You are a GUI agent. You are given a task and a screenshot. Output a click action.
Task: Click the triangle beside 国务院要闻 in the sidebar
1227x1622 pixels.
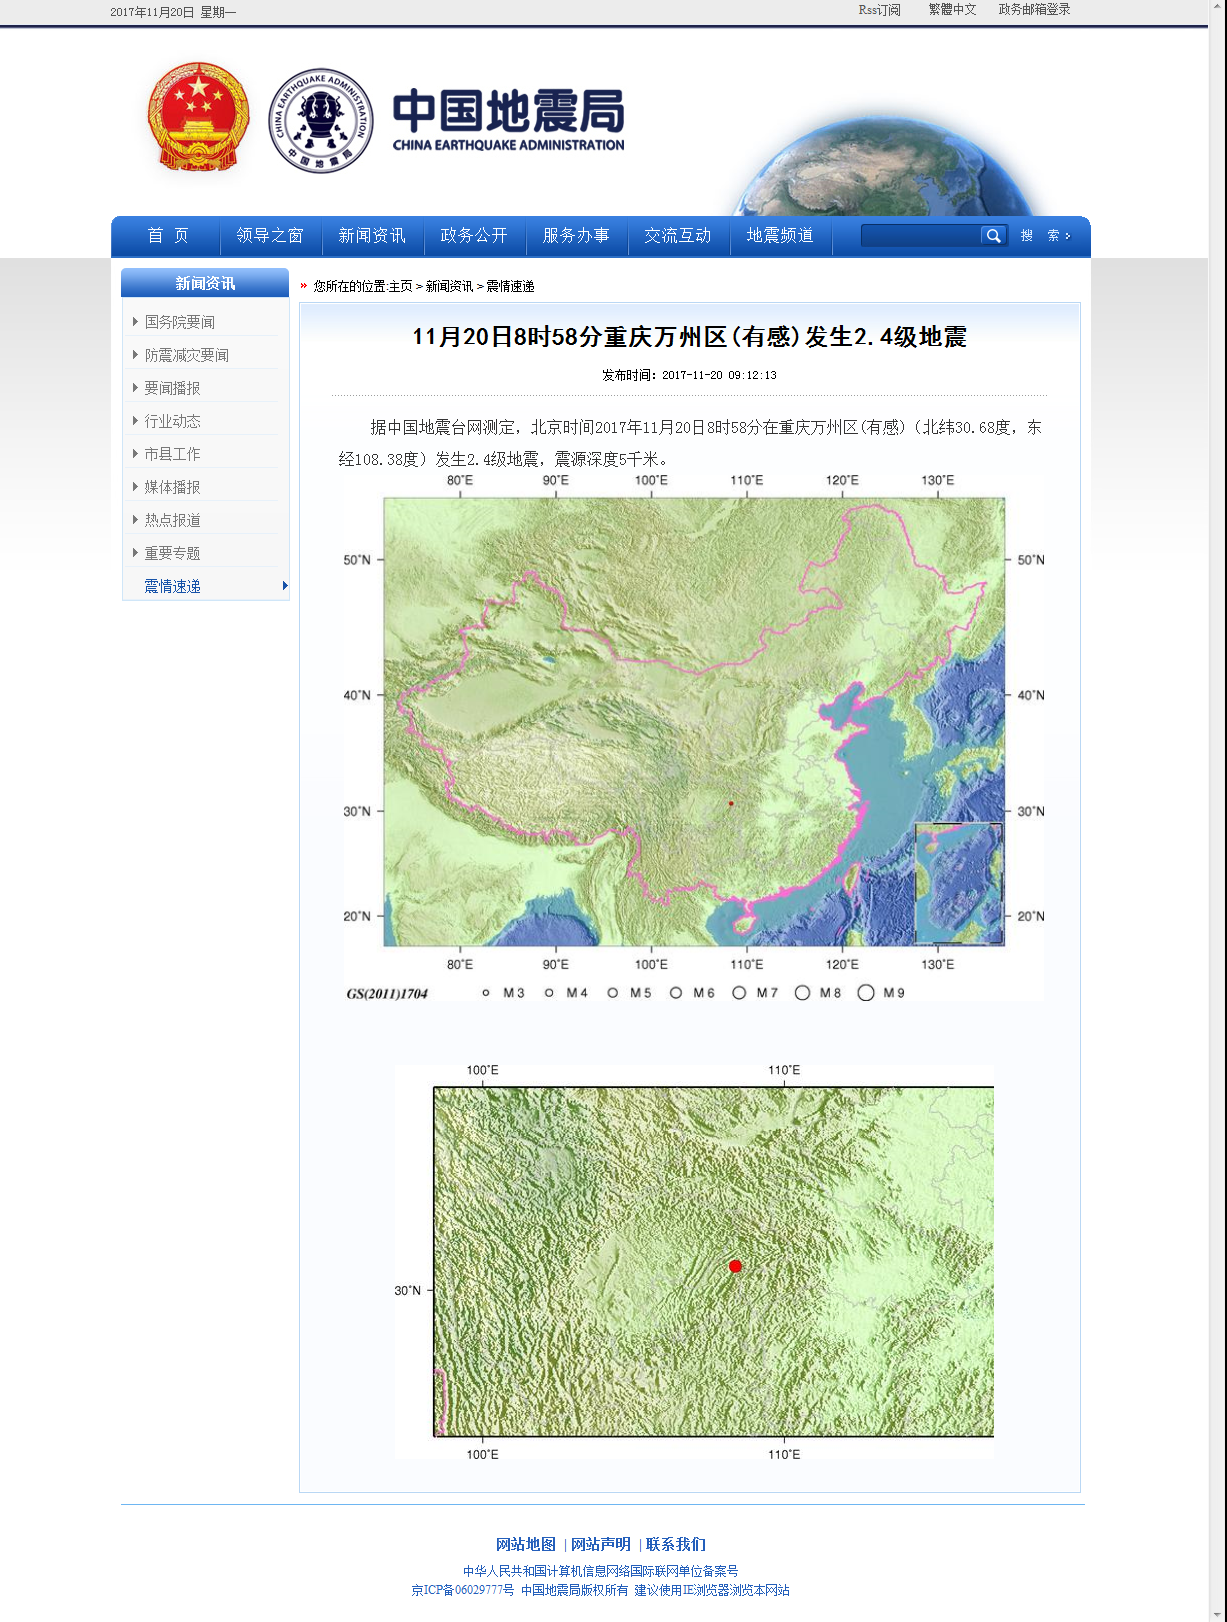pyautogui.click(x=135, y=322)
